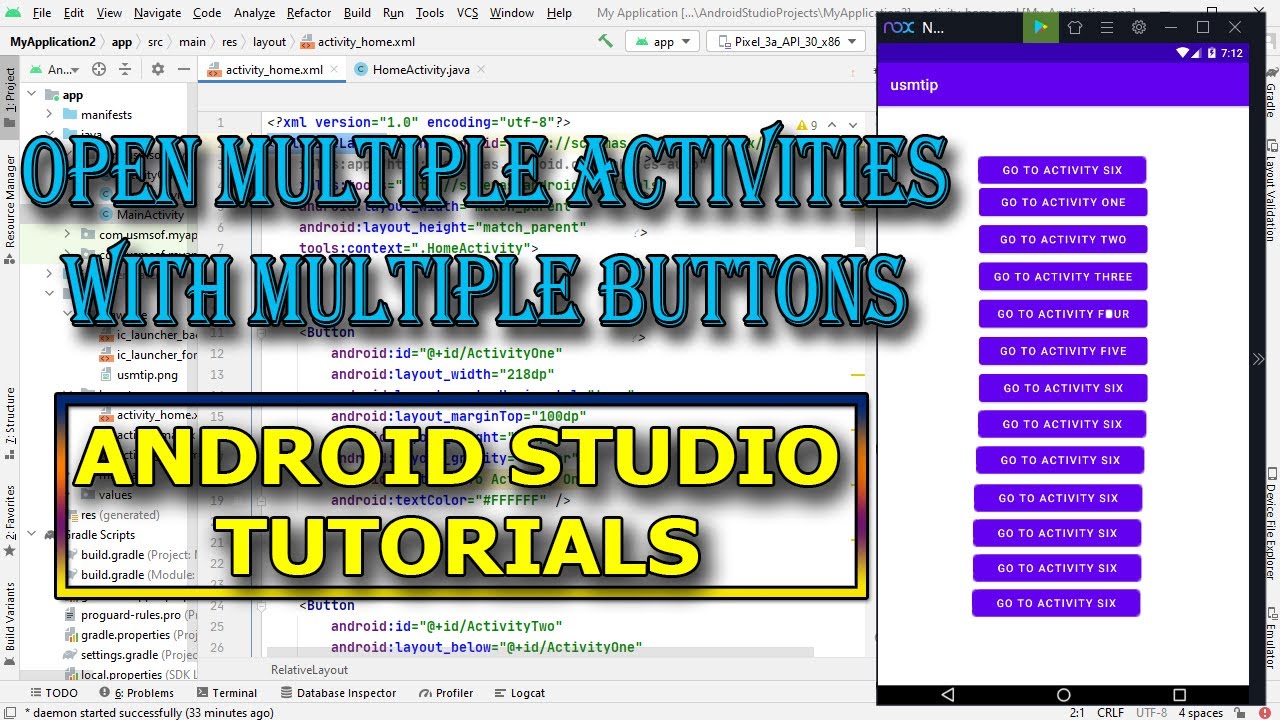Image resolution: width=1280 pixels, height=720 pixels.
Task: Click the editor warnings indicator showing 9
Action: click(x=807, y=125)
